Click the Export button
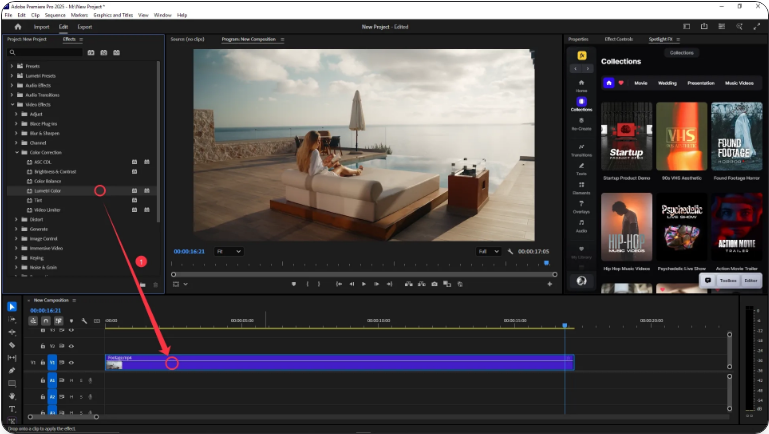 click(85, 27)
